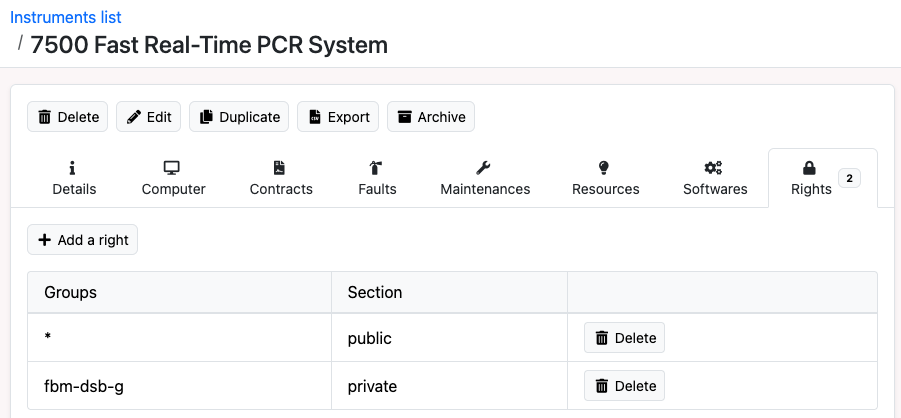The height and width of the screenshot is (418, 901).
Task: Click the Delete instrument button
Action: click(x=68, y=117)
